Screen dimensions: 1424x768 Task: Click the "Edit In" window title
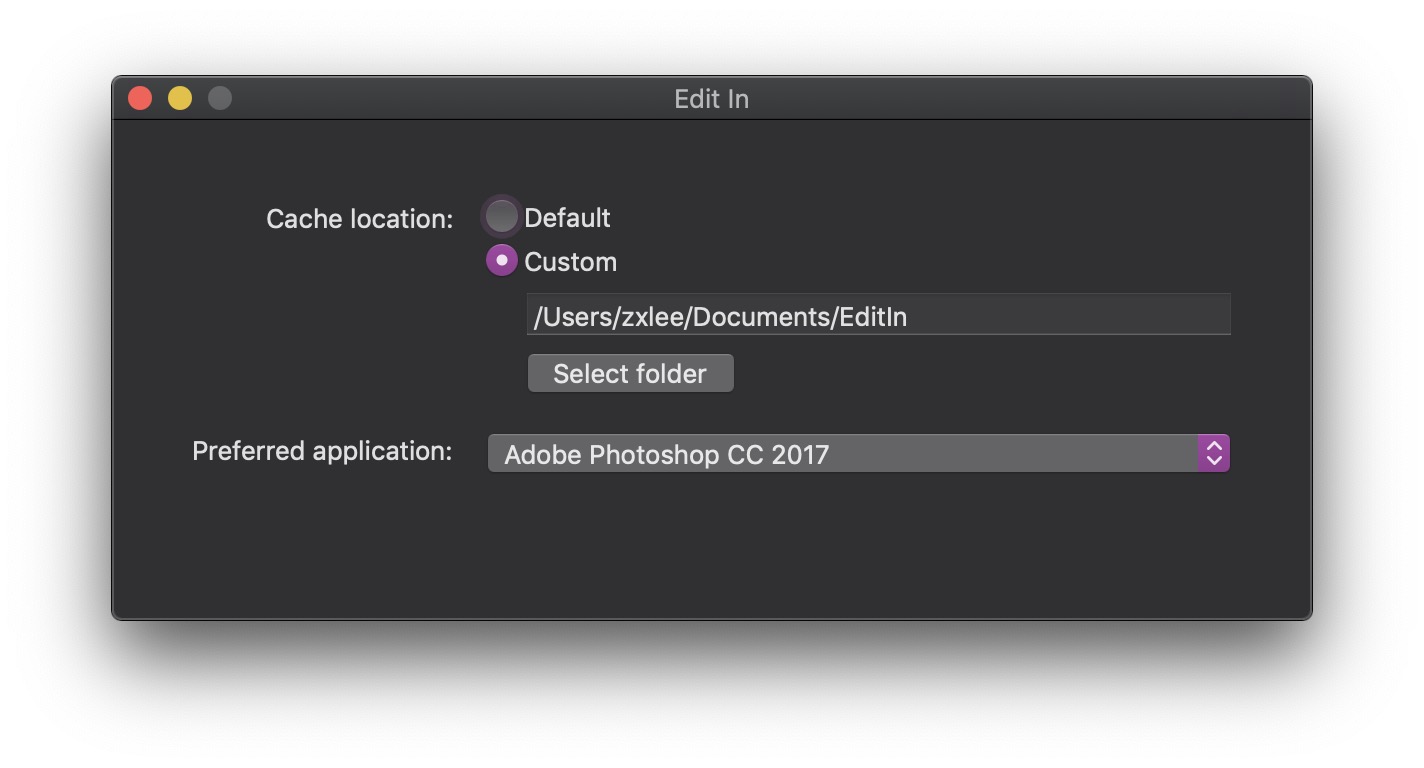tap(711, 99)
